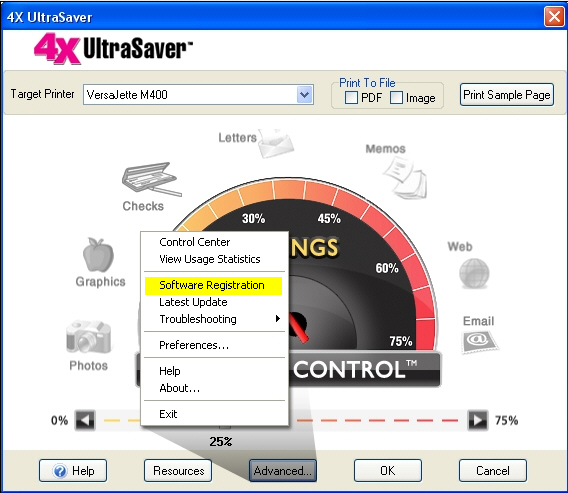Enable the Image print-to-file checkbox
This screenshot has height=493, width=568.
[x=396, y=97]
